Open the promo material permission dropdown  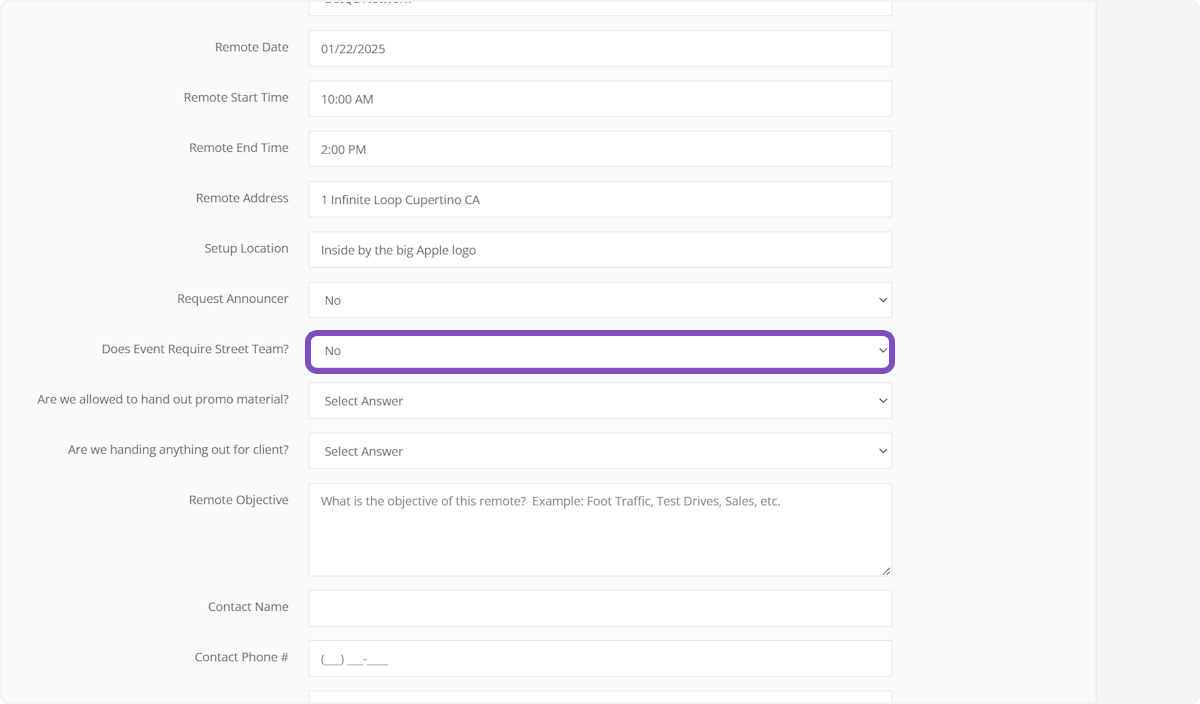click(599, 401)
